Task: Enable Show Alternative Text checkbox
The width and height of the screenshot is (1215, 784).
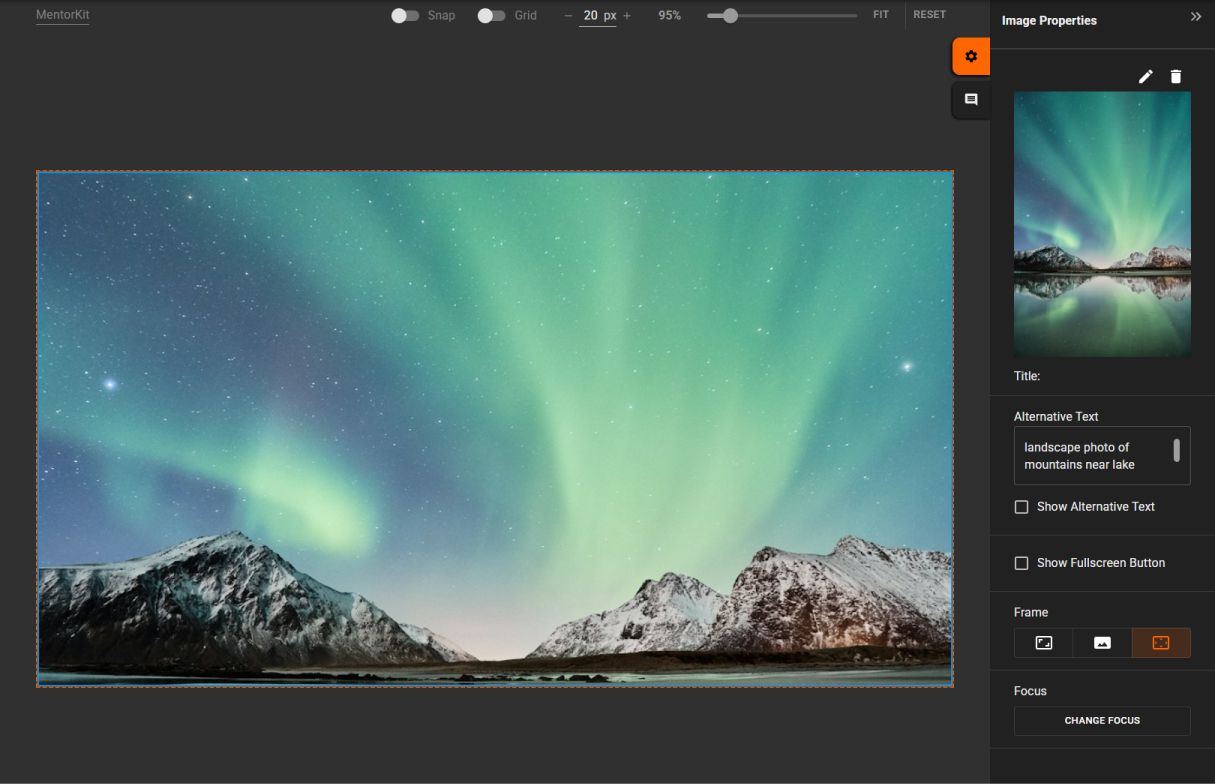Action: pyautogui.click(x=1021, y=507)
